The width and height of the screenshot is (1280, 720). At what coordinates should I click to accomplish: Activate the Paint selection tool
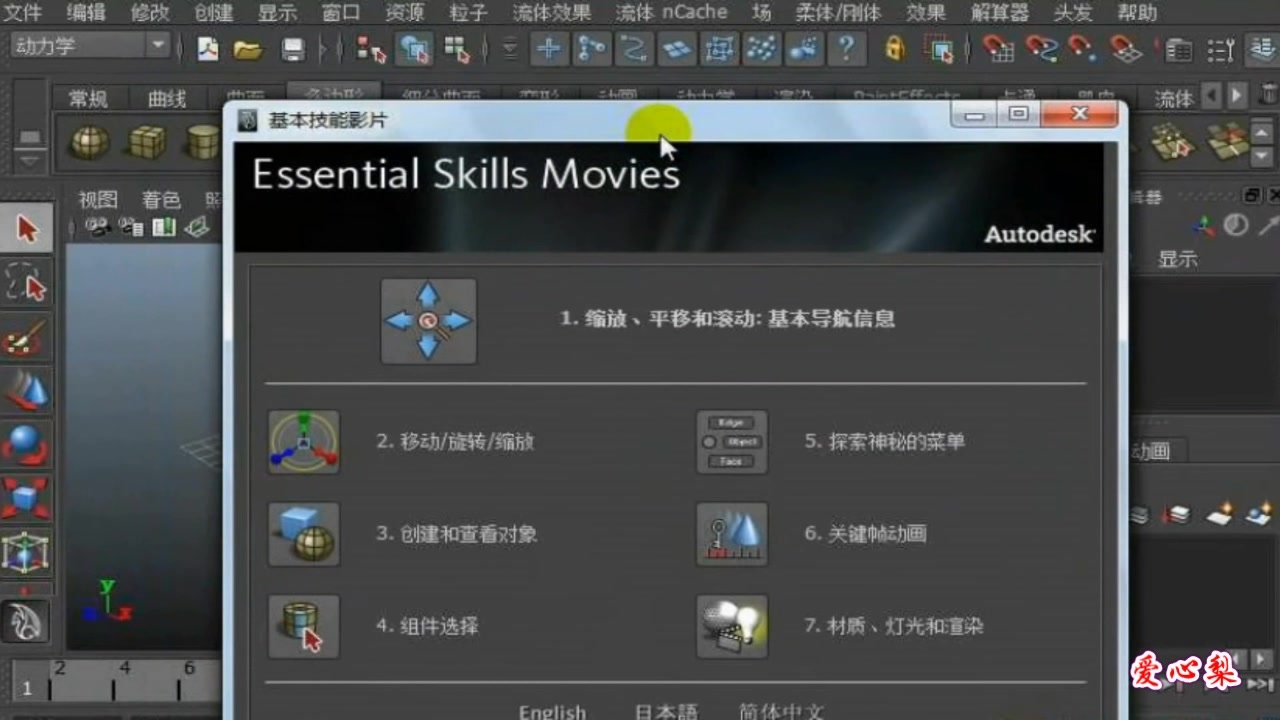click(26, 337)
